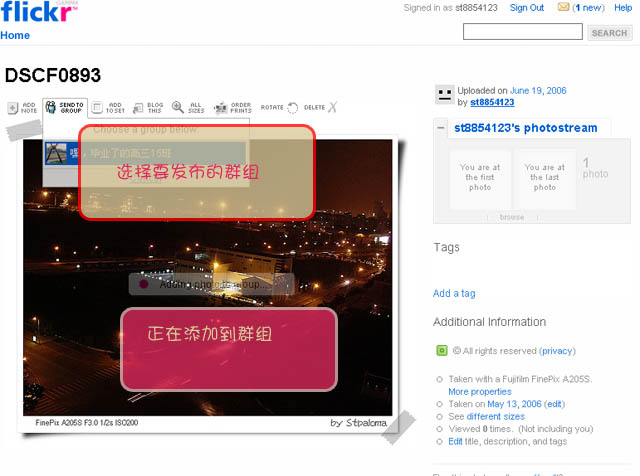This screenshot has width=640, height=476.
Task: Click the green privacy status icon
Action: tap(442, 351)
